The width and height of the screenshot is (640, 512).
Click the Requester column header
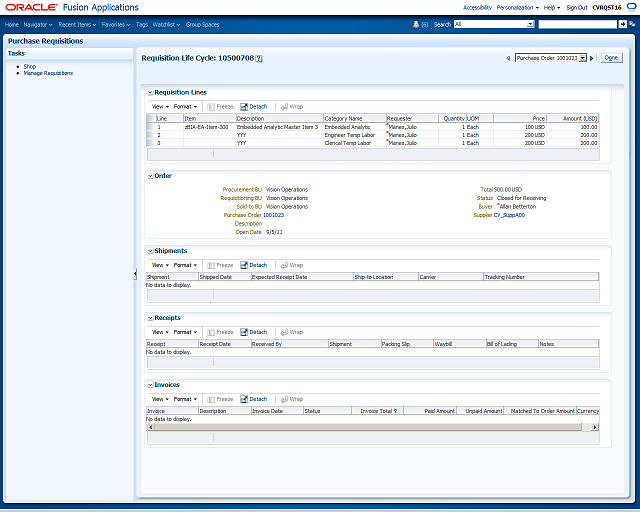[x=412, y=118]
